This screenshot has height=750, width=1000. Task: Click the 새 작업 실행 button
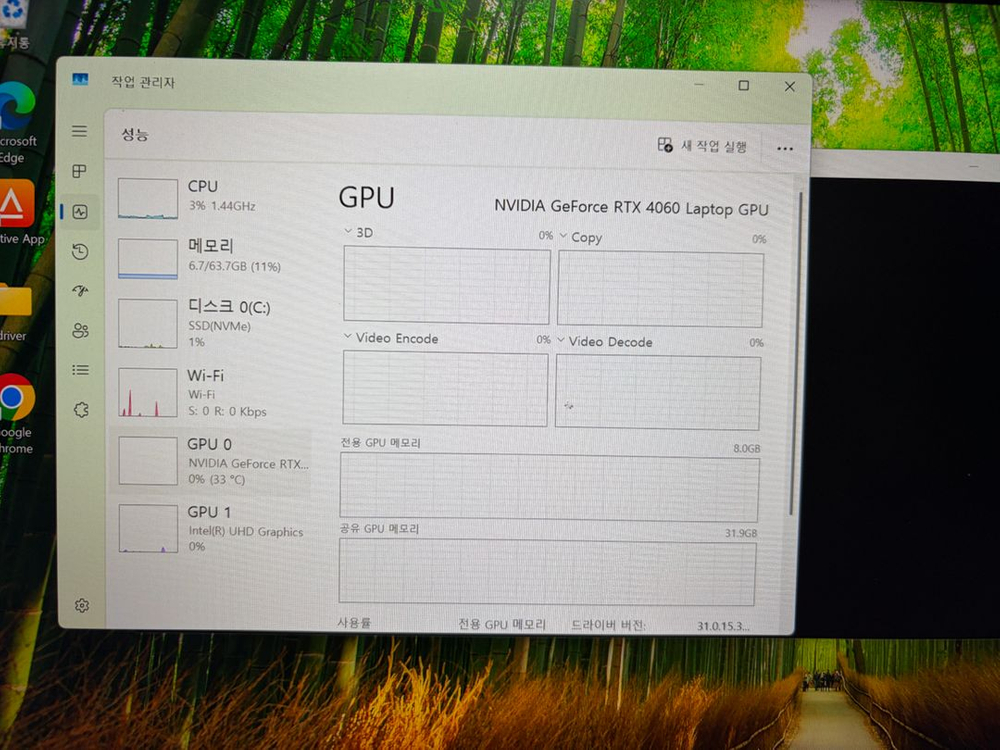701,146
